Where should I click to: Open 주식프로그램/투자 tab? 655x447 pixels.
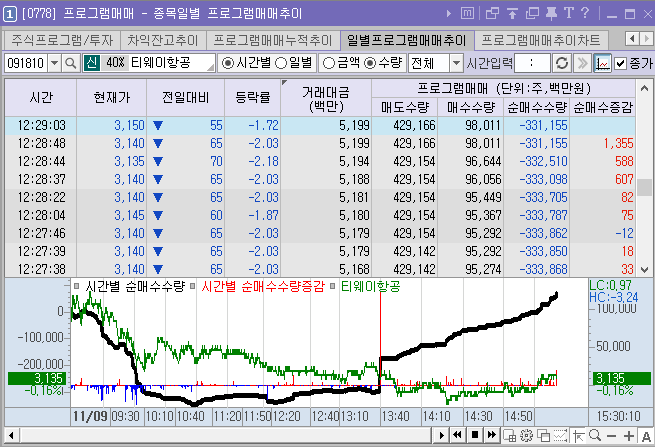click(x=62, y=40)
